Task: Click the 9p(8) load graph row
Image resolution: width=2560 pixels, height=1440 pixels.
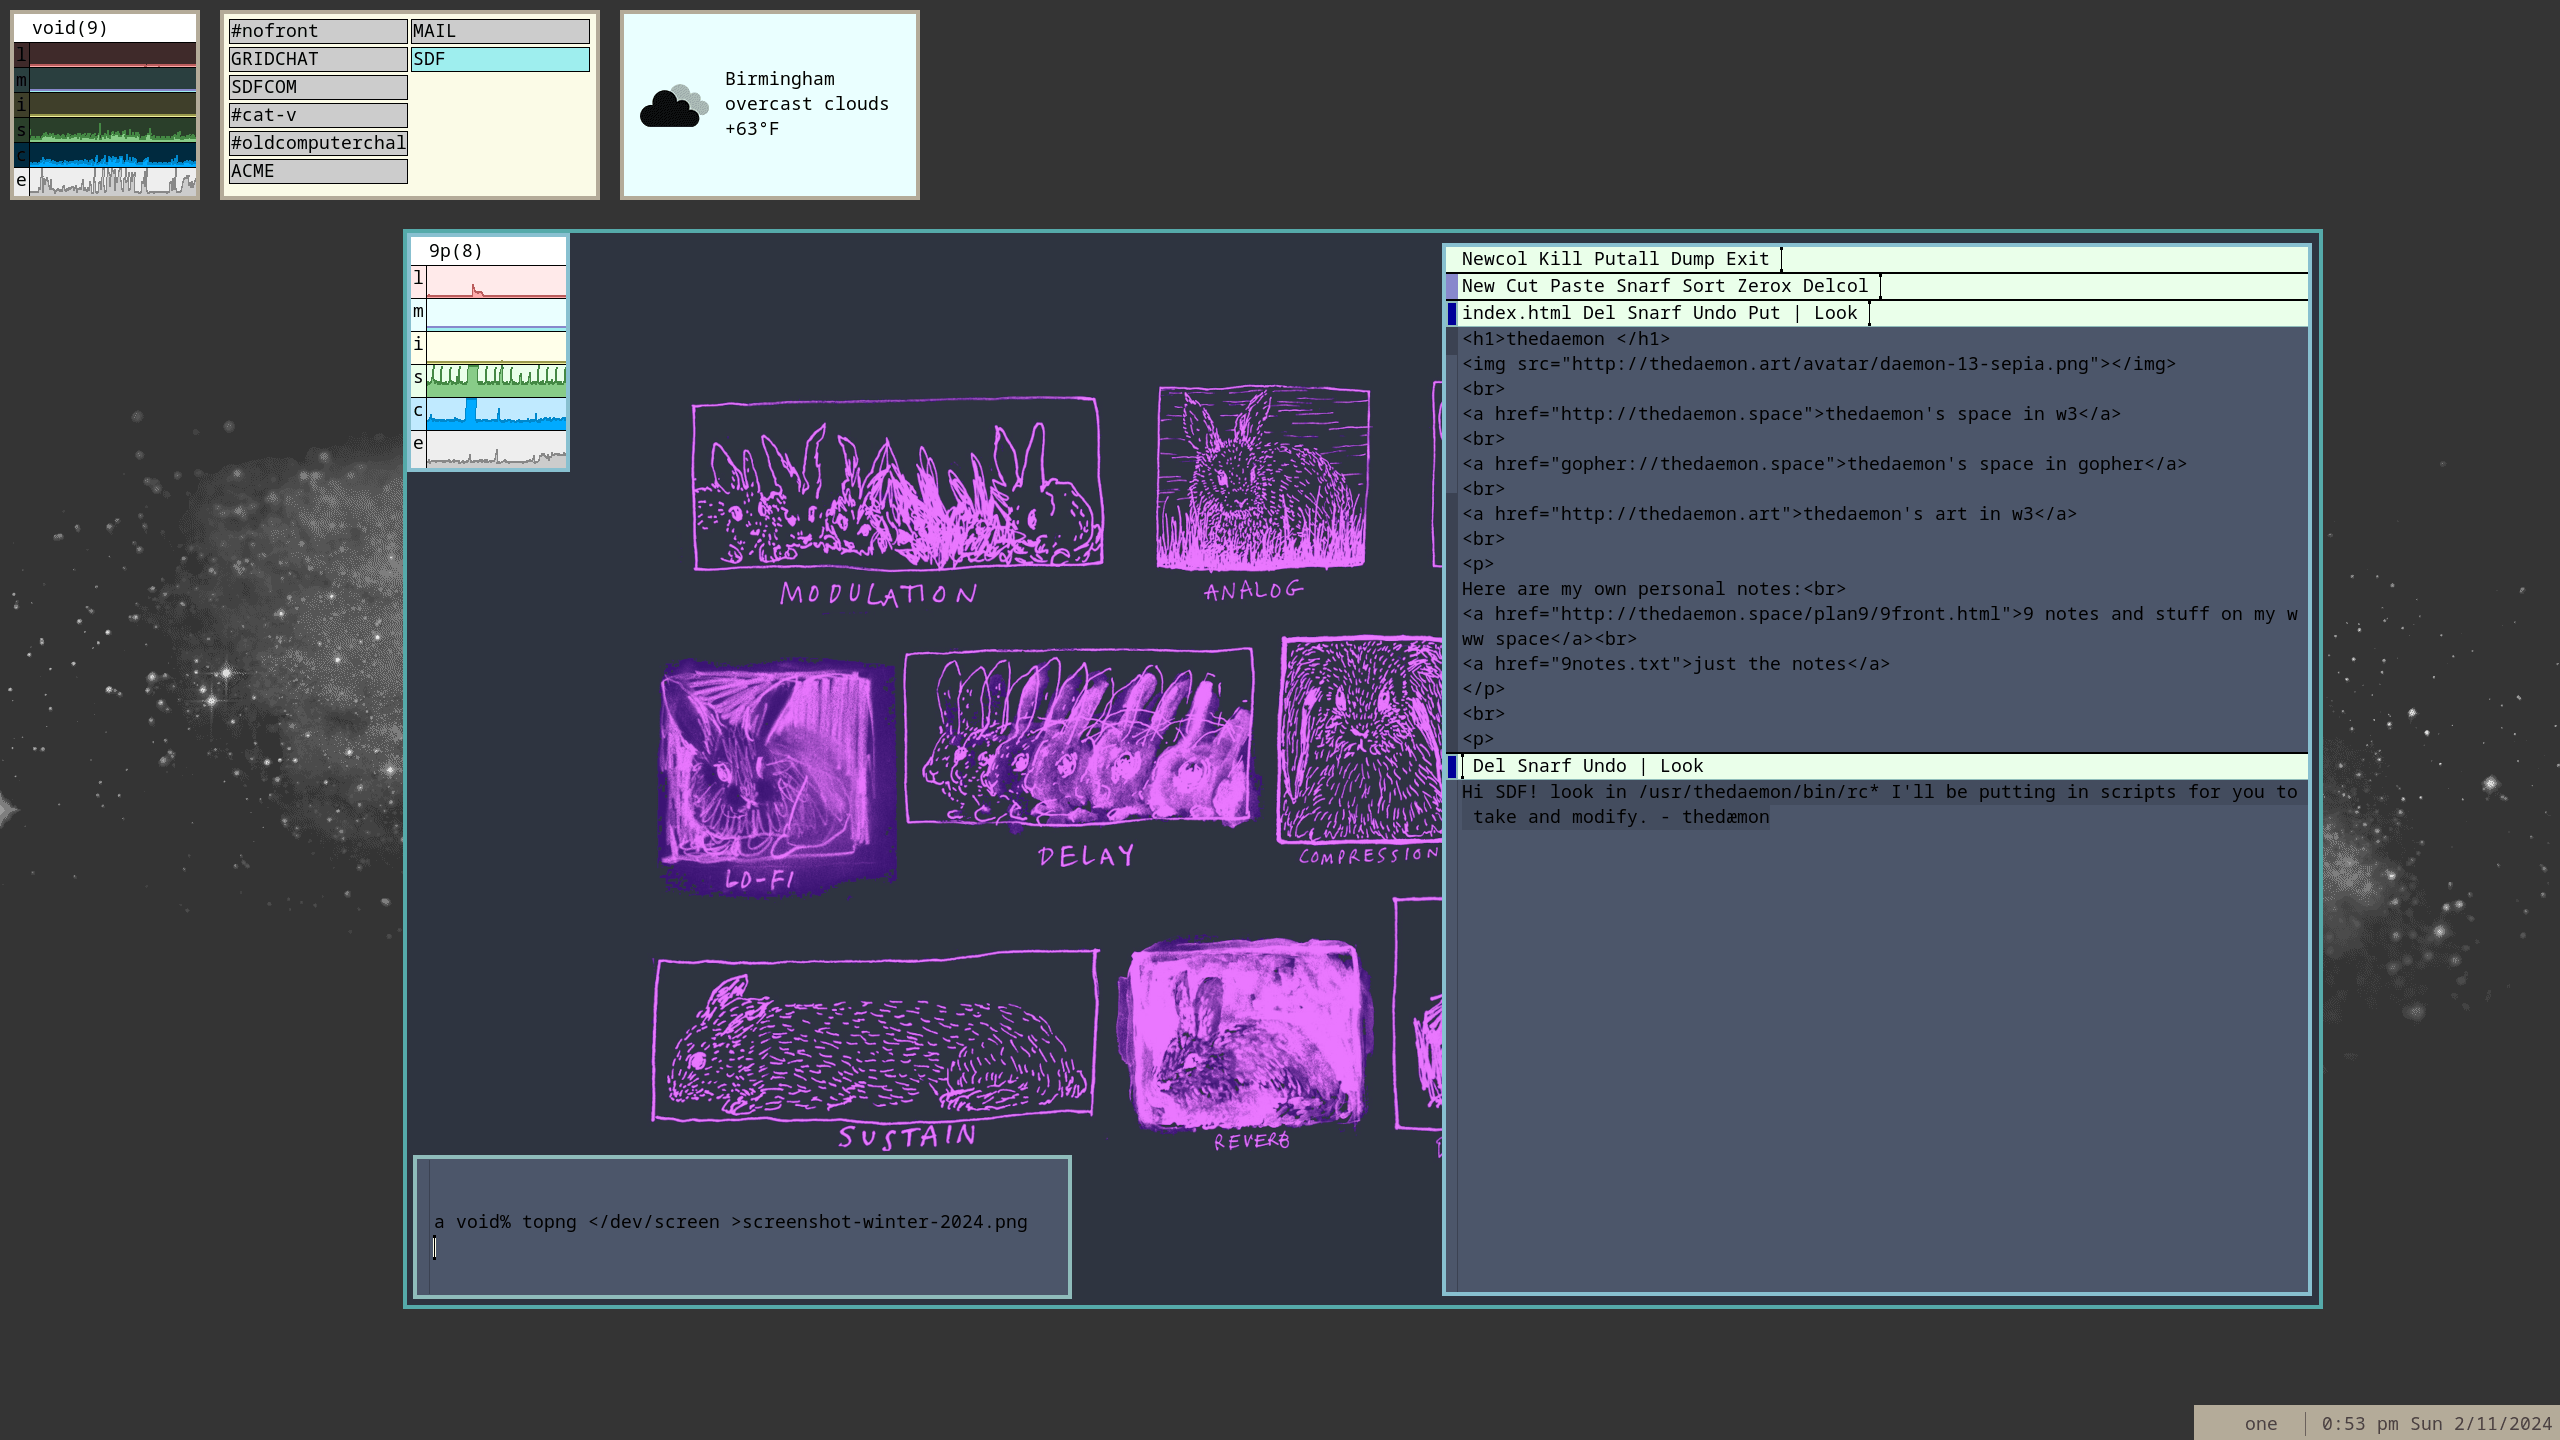Action: tap(496, 282)
